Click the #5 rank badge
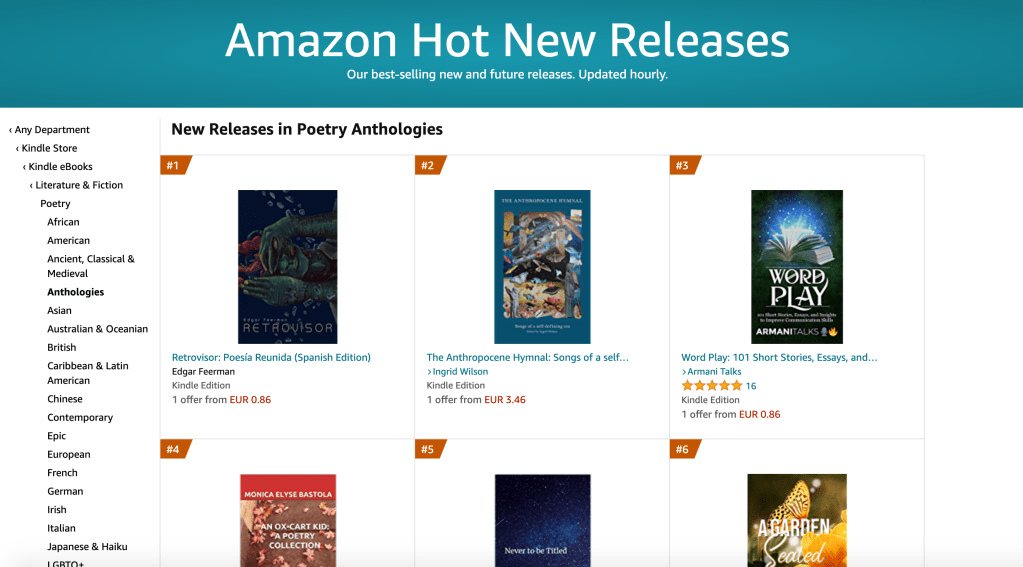1023x567 pixels. click(428, 450)
